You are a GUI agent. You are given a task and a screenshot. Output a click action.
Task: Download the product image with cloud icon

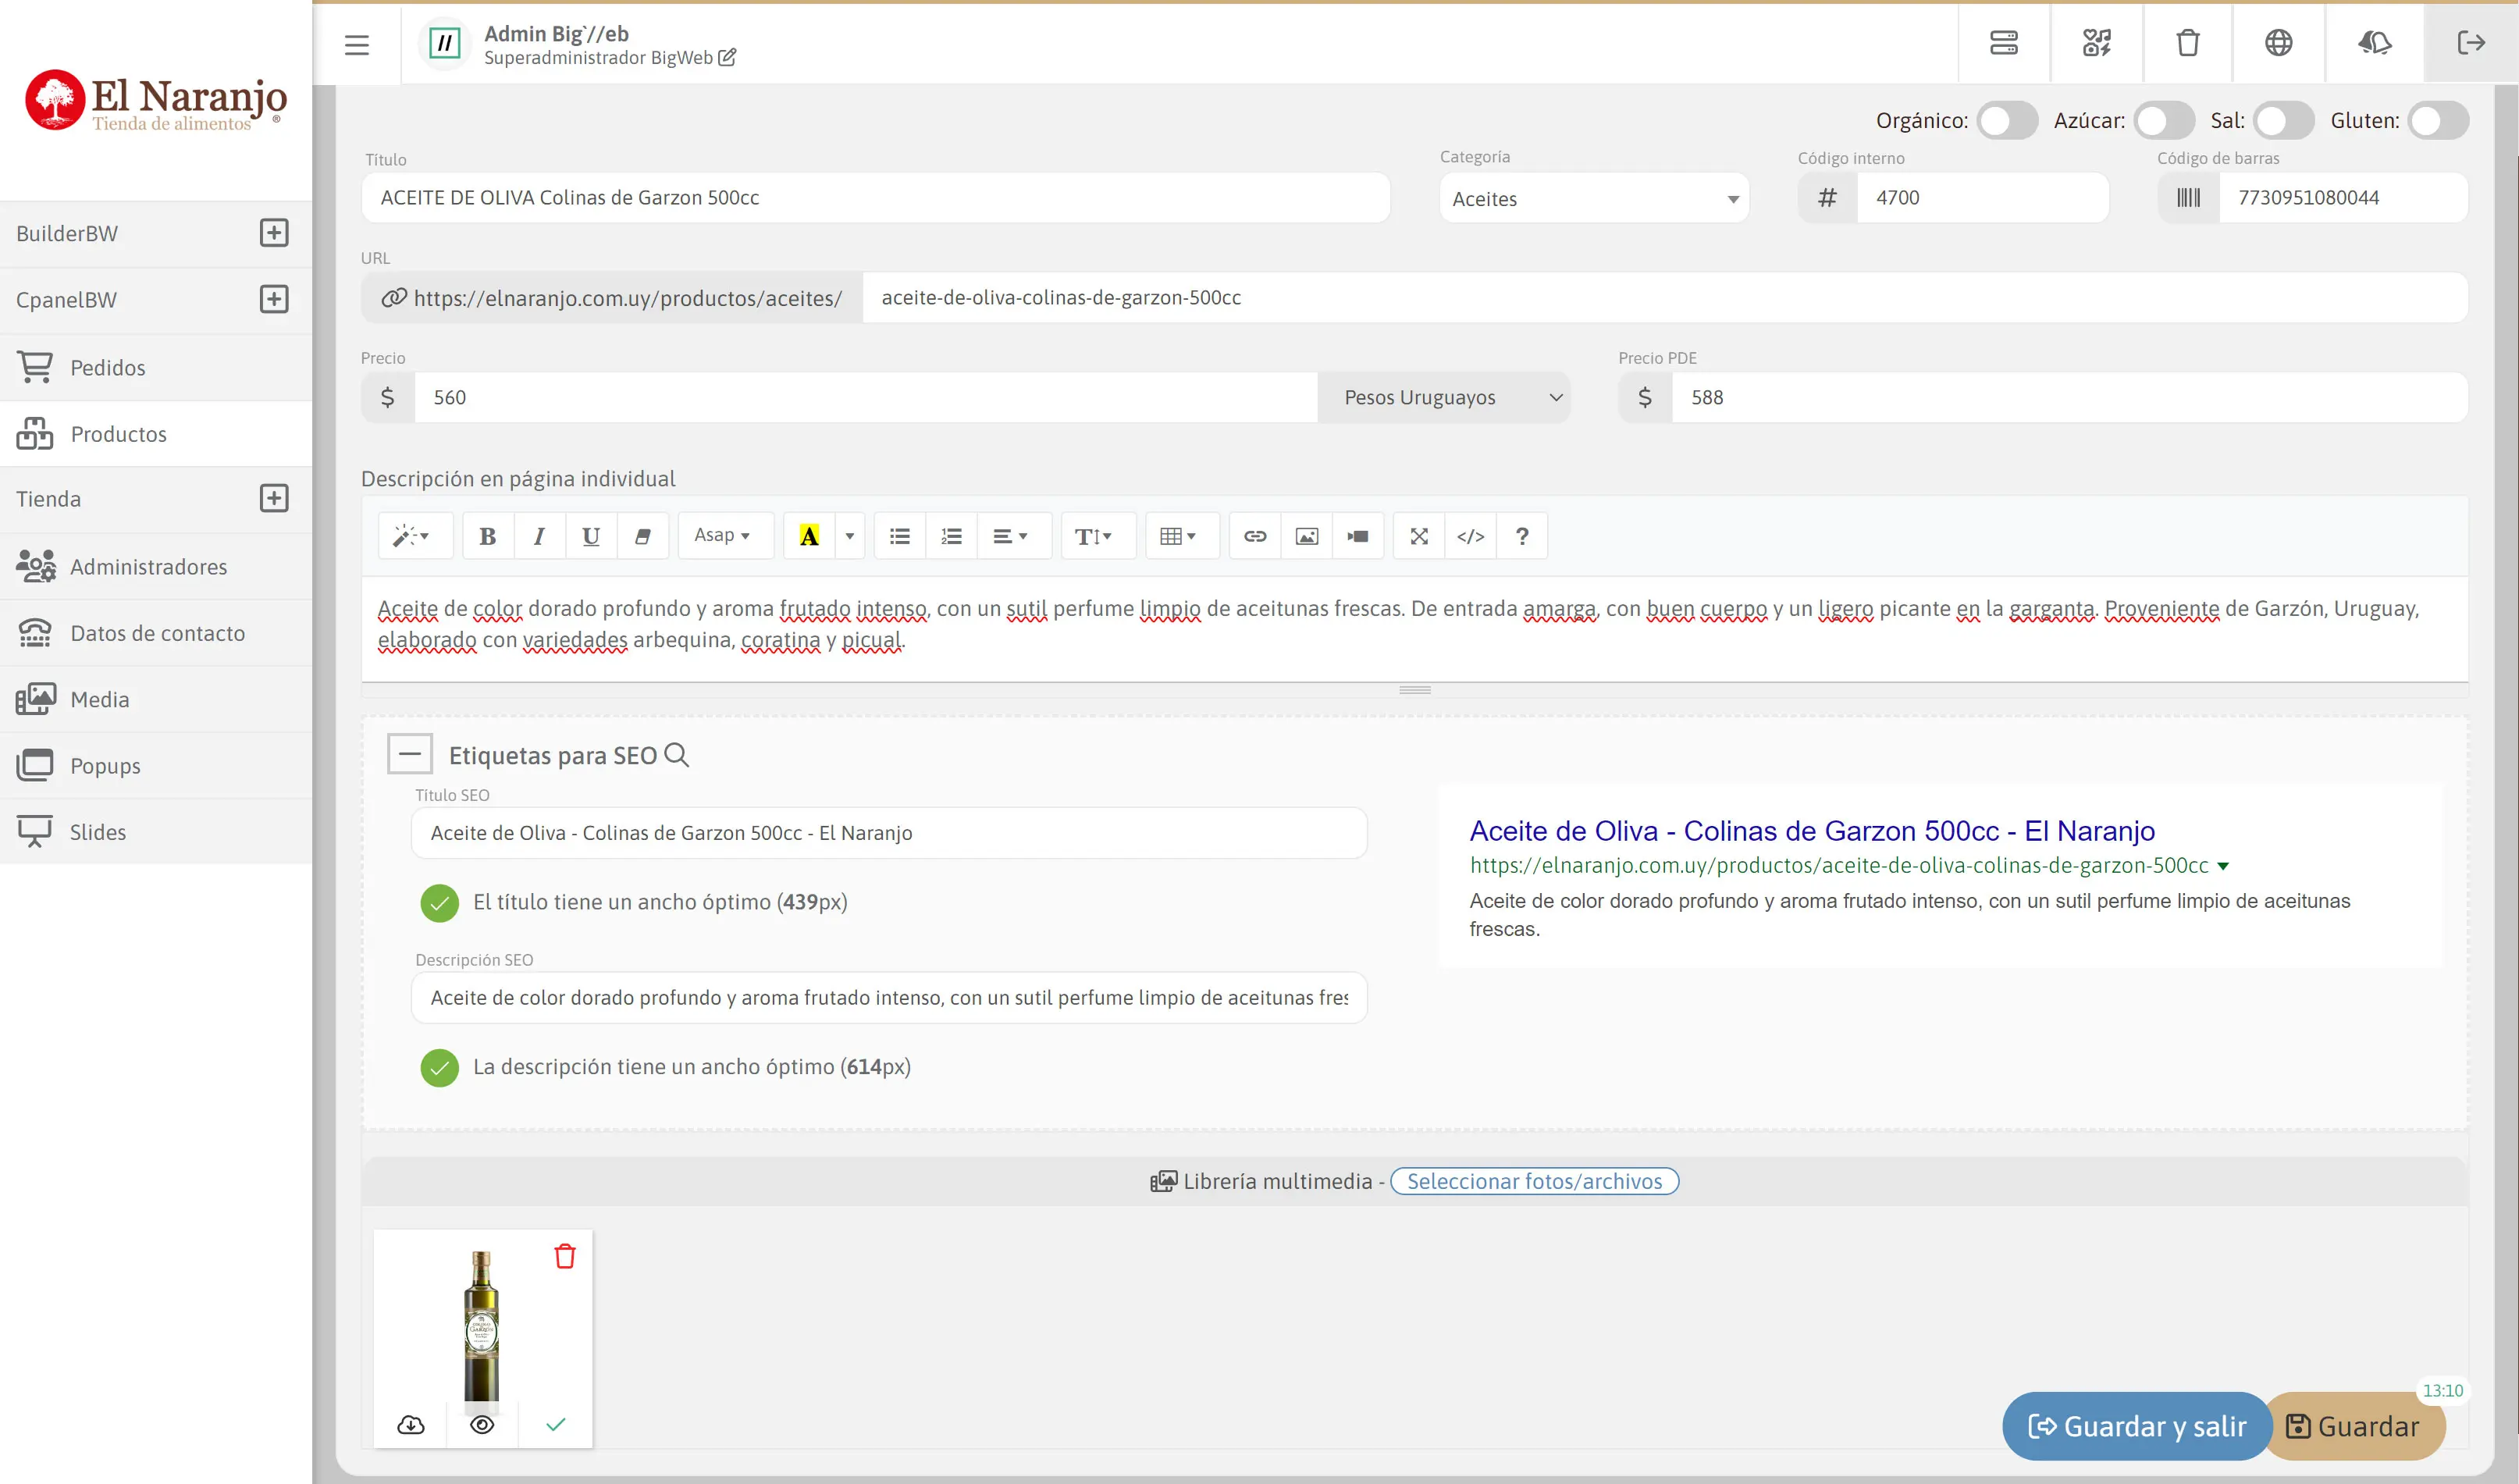411,1424
